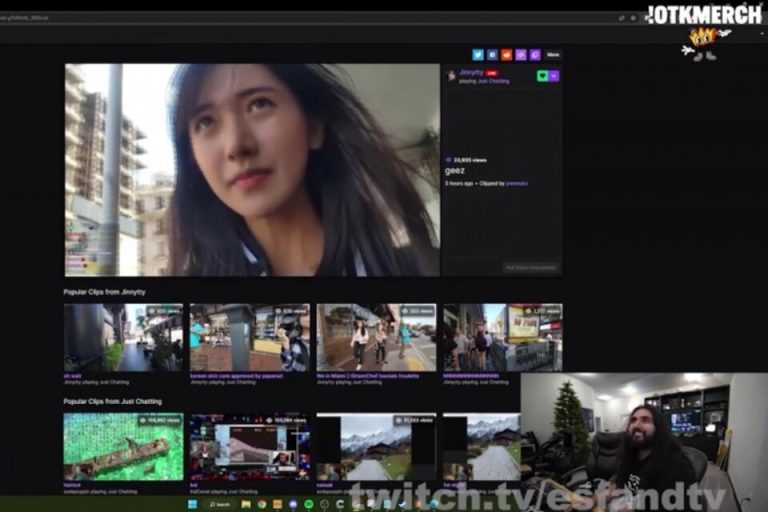Toggle the green heart follow button

click(542, 75)
